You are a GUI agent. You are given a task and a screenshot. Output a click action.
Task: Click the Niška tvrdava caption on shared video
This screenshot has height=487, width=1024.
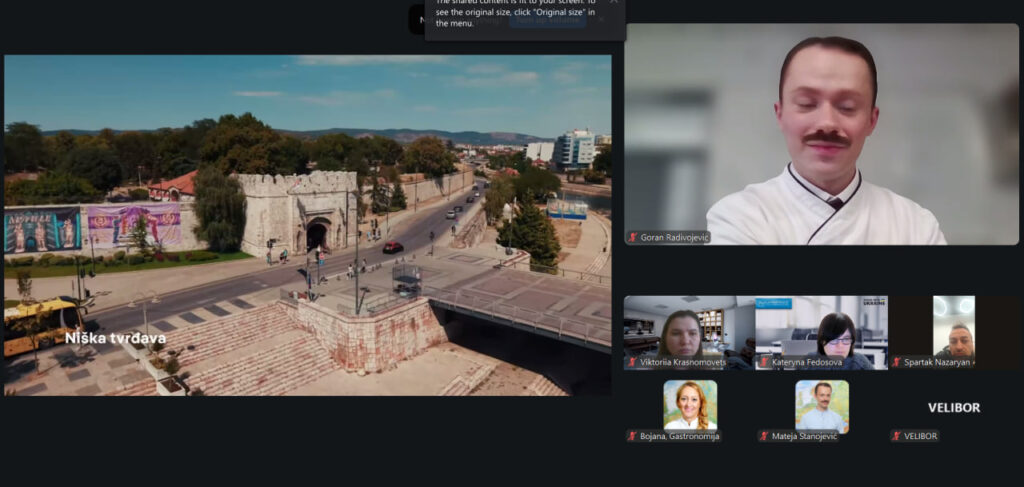coord(115,338)
